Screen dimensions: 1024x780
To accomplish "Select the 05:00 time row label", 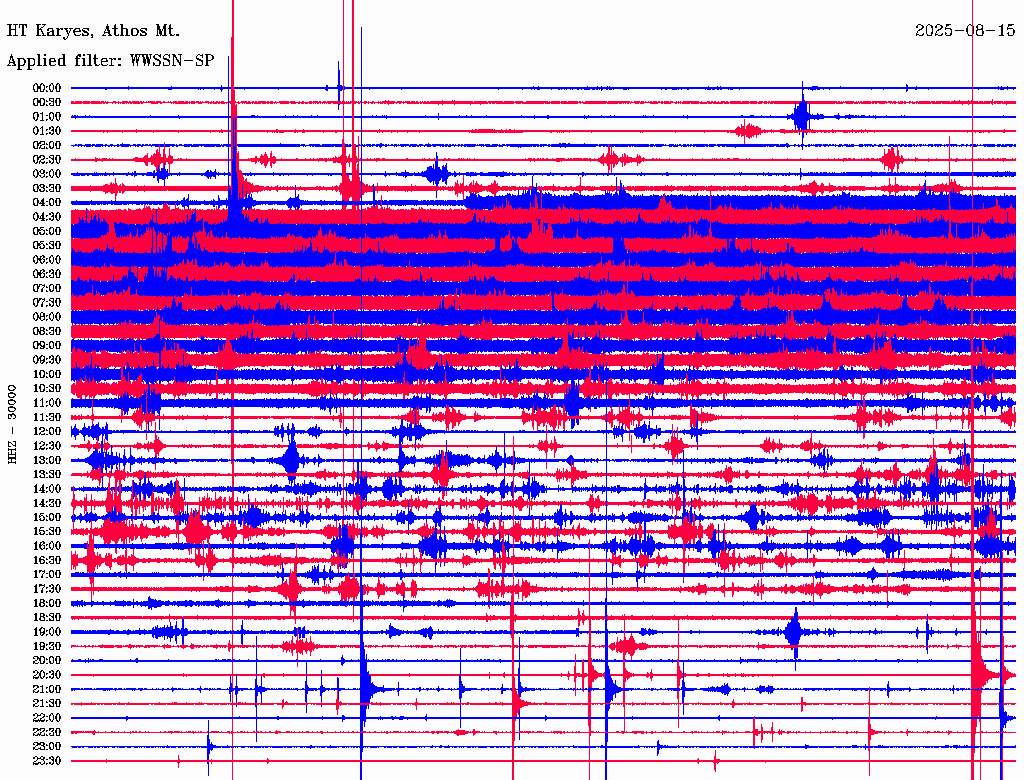I will 46,231.
